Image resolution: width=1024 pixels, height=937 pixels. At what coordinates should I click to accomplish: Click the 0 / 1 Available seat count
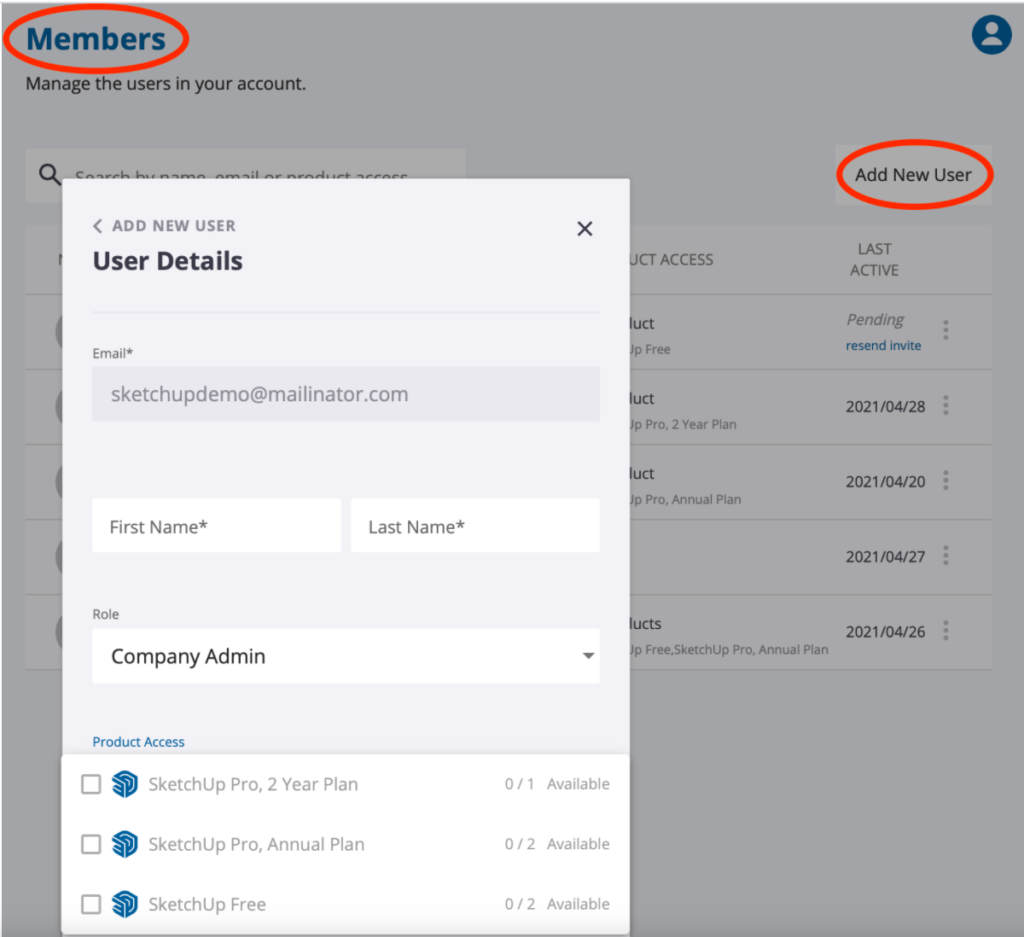[557, 784]
